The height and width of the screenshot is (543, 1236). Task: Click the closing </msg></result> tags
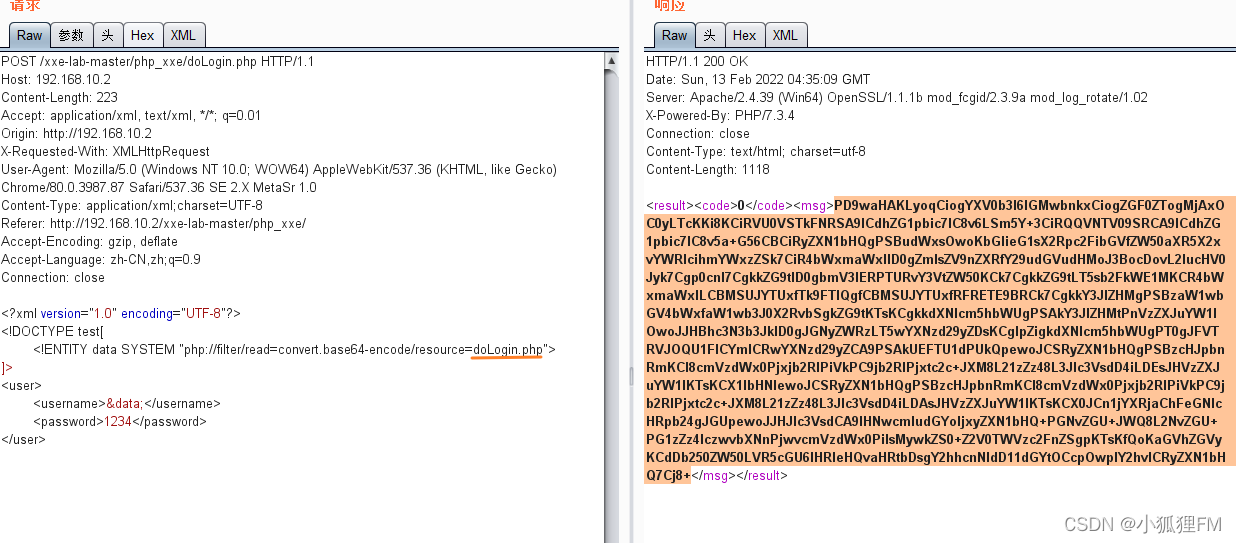[740, 476]
